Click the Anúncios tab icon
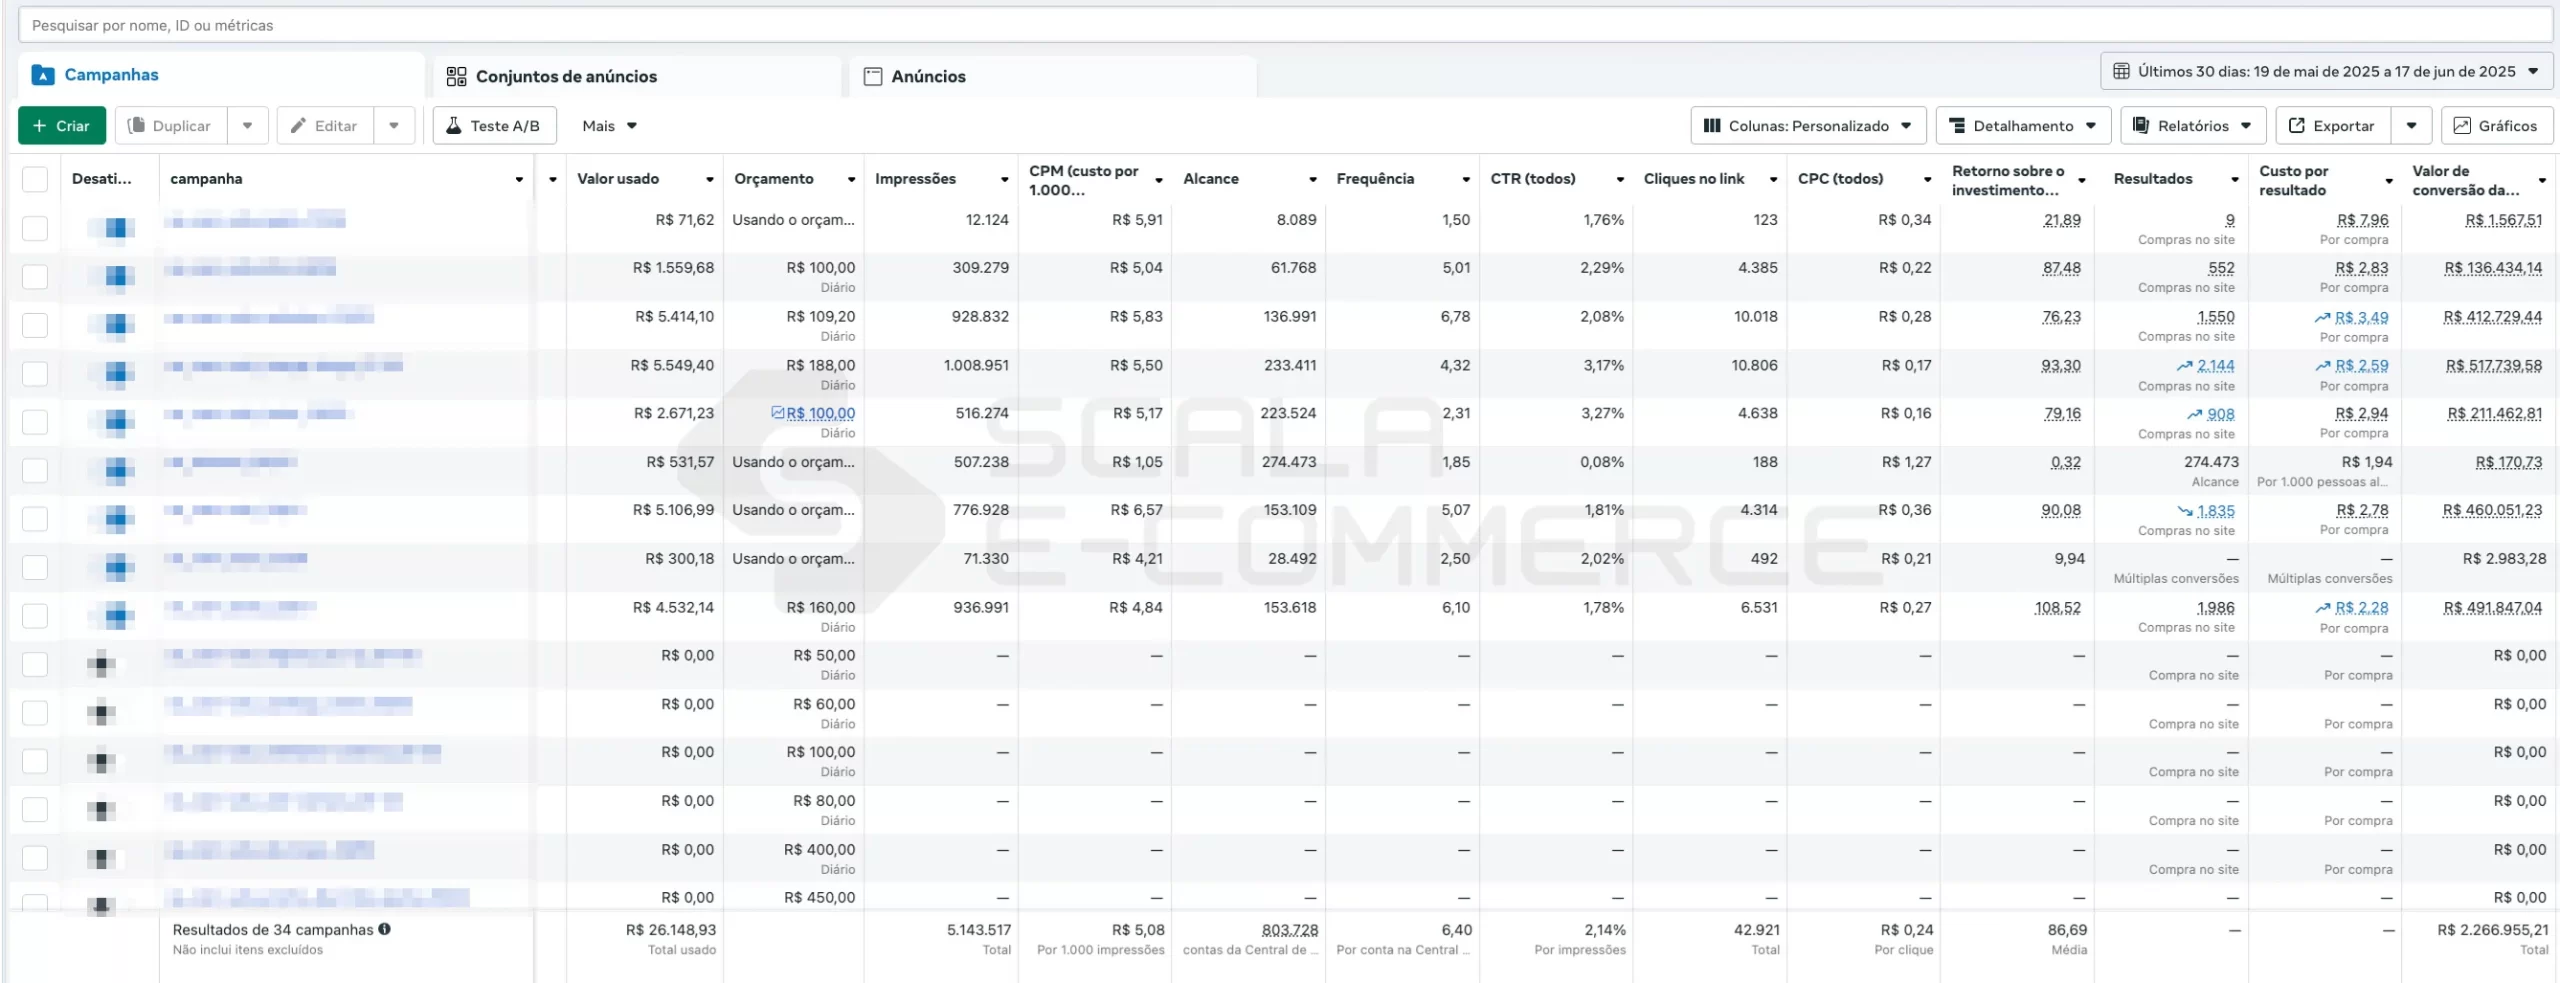This screenshot has width=2560, height=983. coord(873,77)
